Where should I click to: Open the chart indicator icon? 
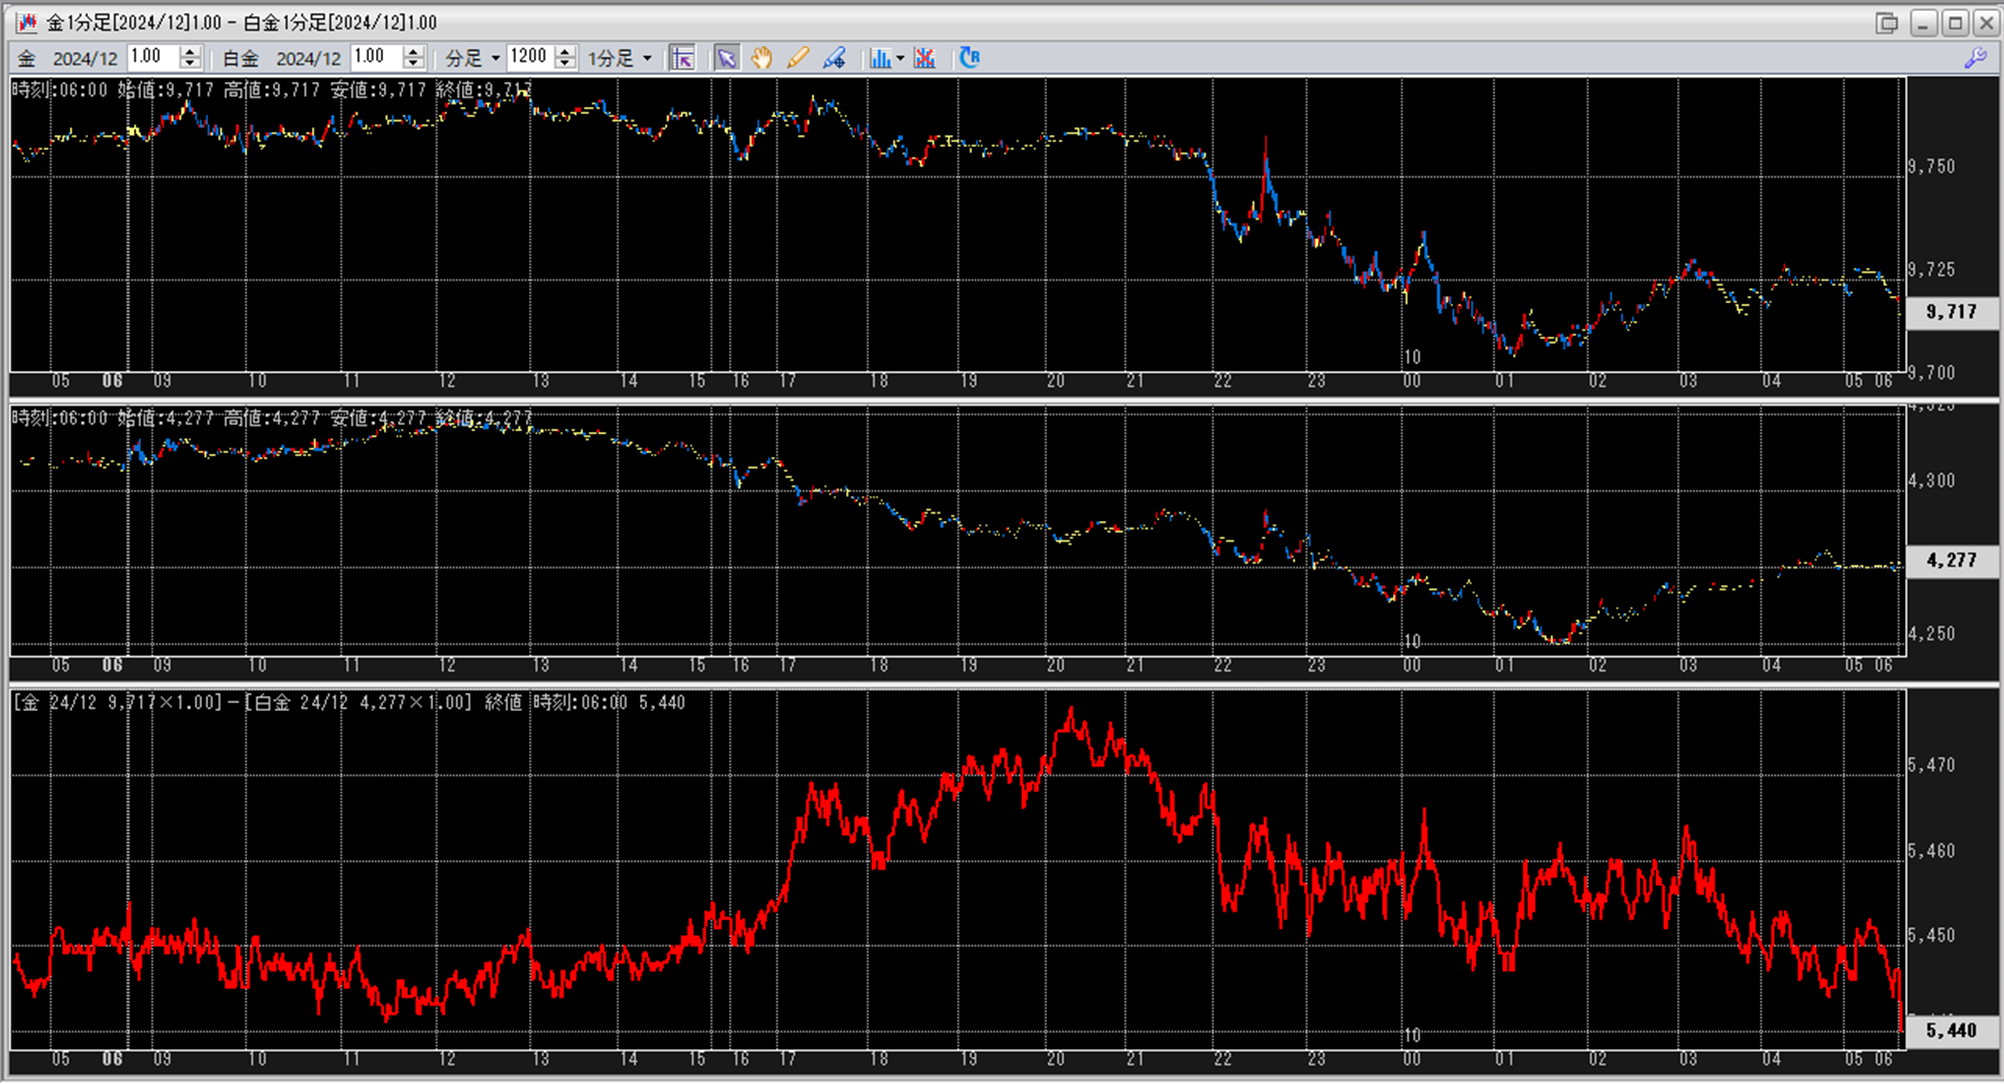pos(879,58)
